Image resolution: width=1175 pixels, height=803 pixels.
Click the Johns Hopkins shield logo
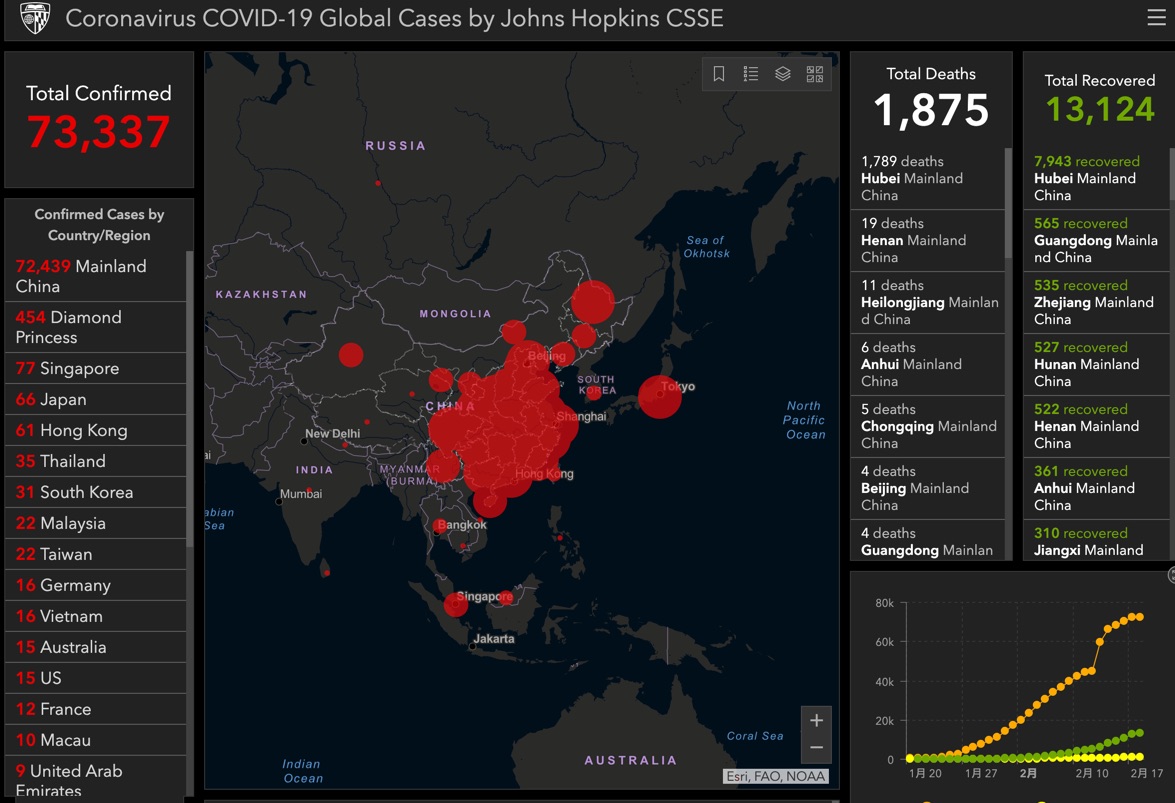point(34,18)
